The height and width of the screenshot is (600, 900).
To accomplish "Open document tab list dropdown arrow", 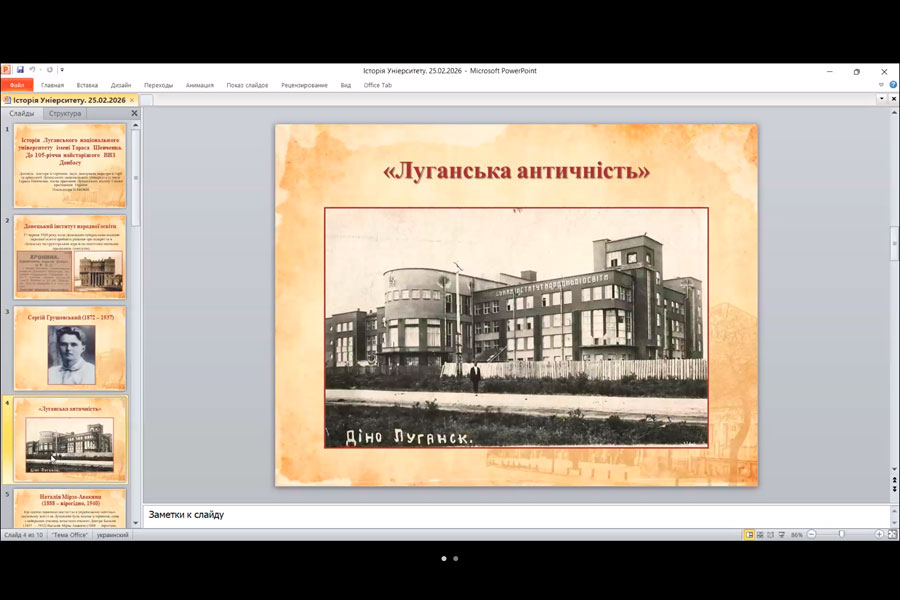I will click(x=881, y=100).
